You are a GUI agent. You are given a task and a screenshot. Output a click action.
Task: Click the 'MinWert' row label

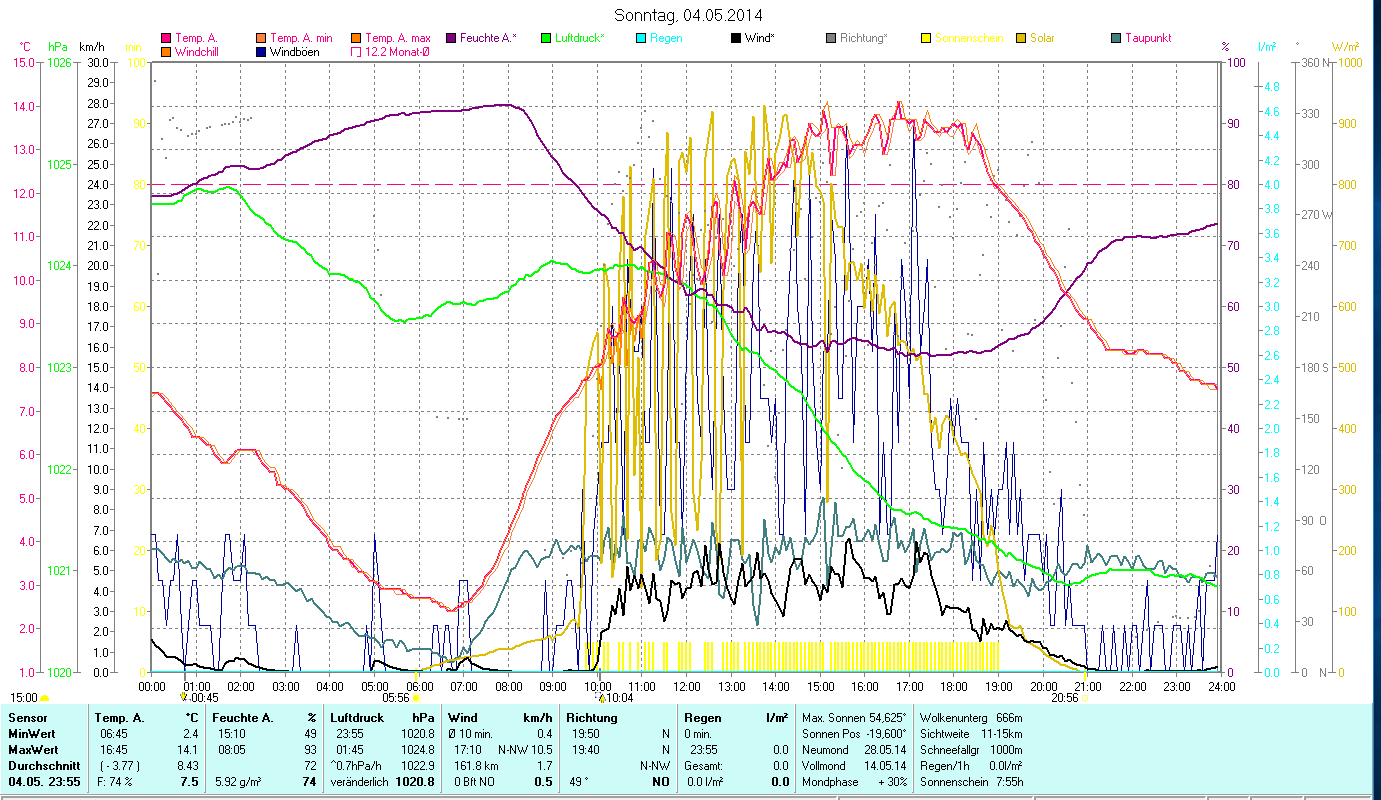(x=31, y=734)
